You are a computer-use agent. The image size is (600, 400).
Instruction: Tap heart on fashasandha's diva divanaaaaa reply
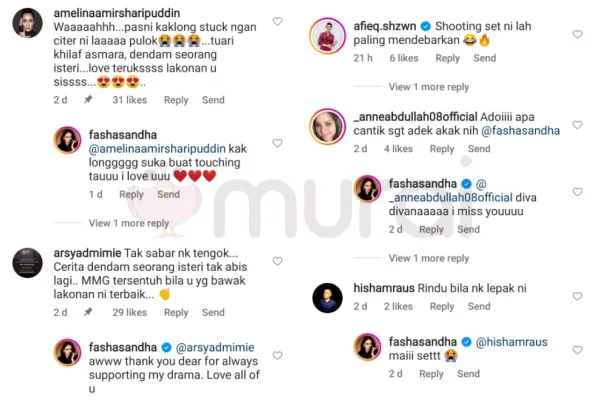pyautogui.click(x=577, y=192)
